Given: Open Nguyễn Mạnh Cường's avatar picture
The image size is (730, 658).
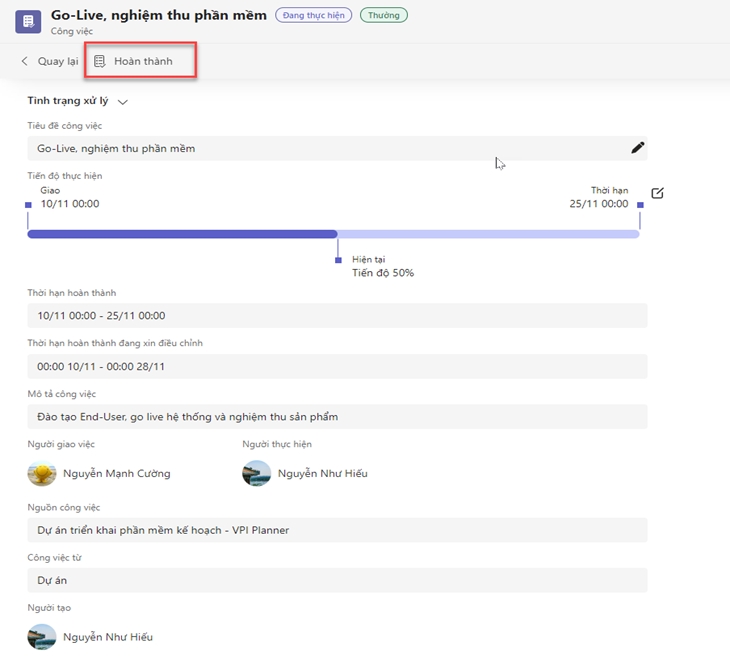Looking at the screenshot, I should (41, 473).
